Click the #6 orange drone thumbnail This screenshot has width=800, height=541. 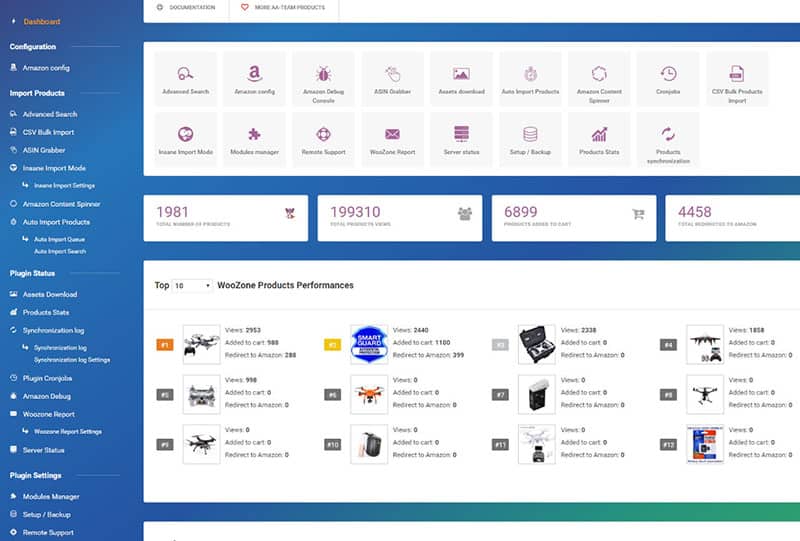click(369, 394)
